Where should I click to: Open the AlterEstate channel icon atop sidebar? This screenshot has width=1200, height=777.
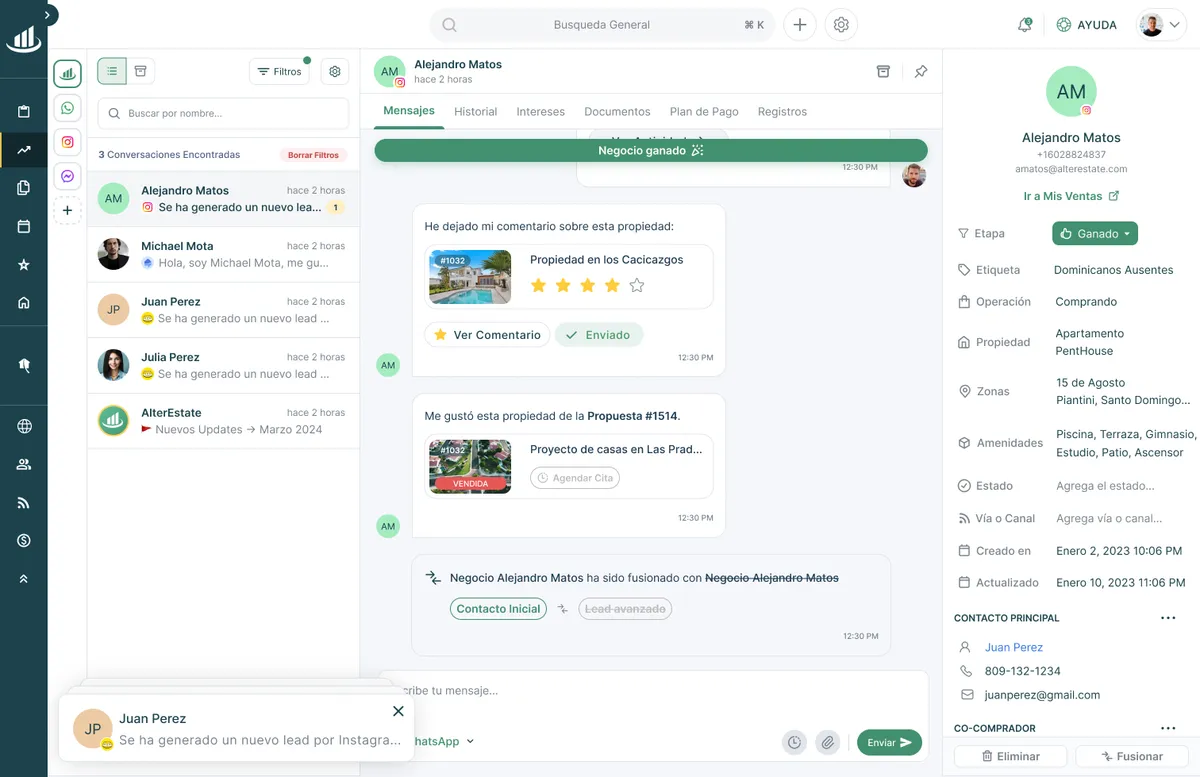click(67, 71)
